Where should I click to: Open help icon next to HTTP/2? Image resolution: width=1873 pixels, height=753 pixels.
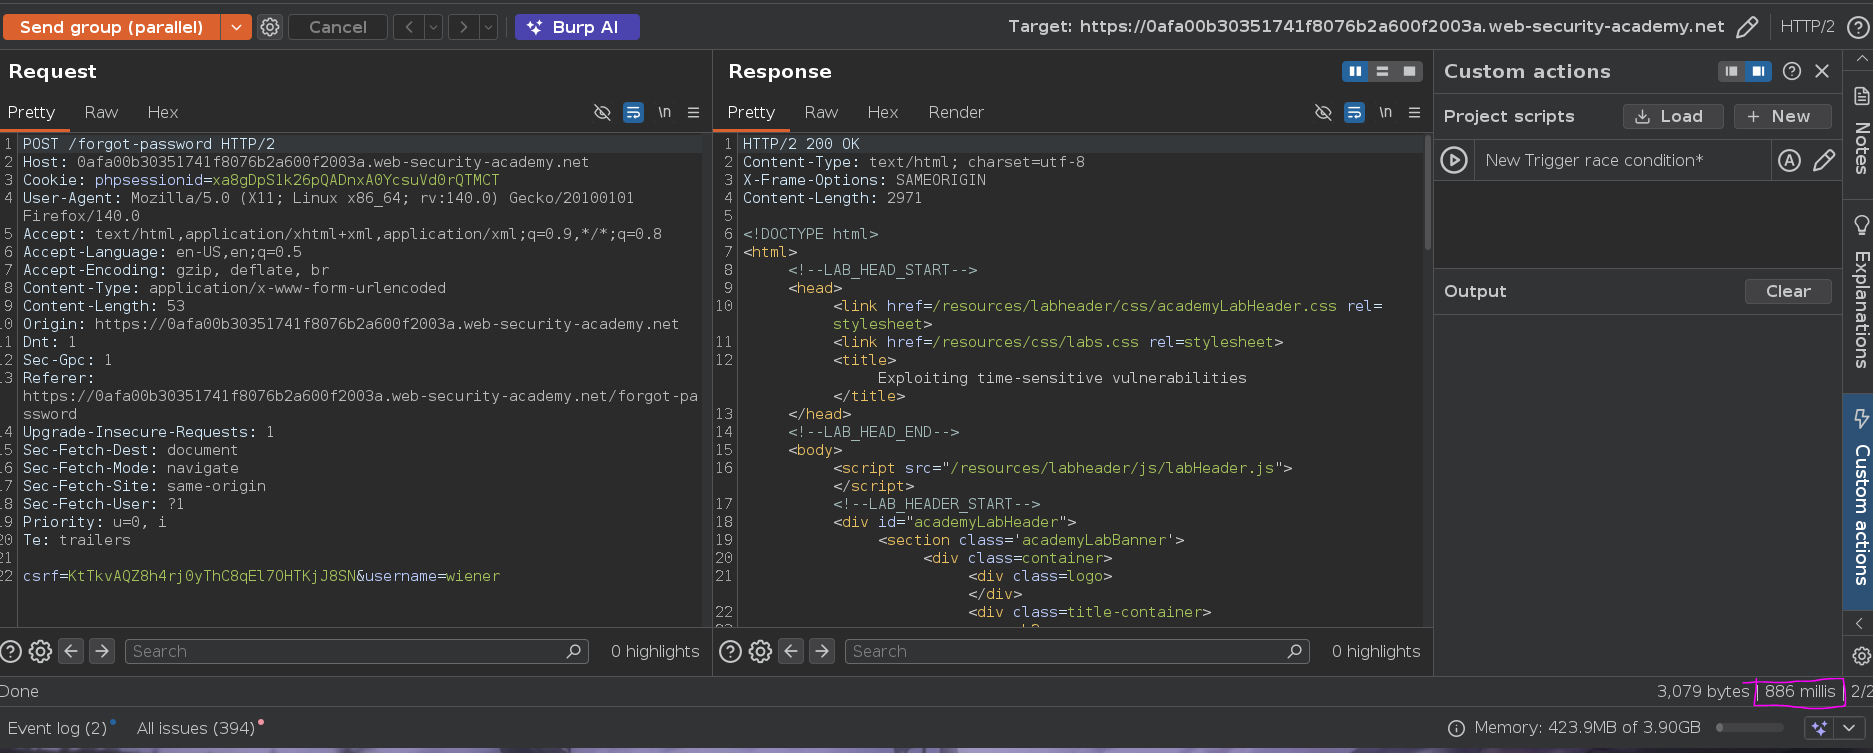coord(1857,27)
